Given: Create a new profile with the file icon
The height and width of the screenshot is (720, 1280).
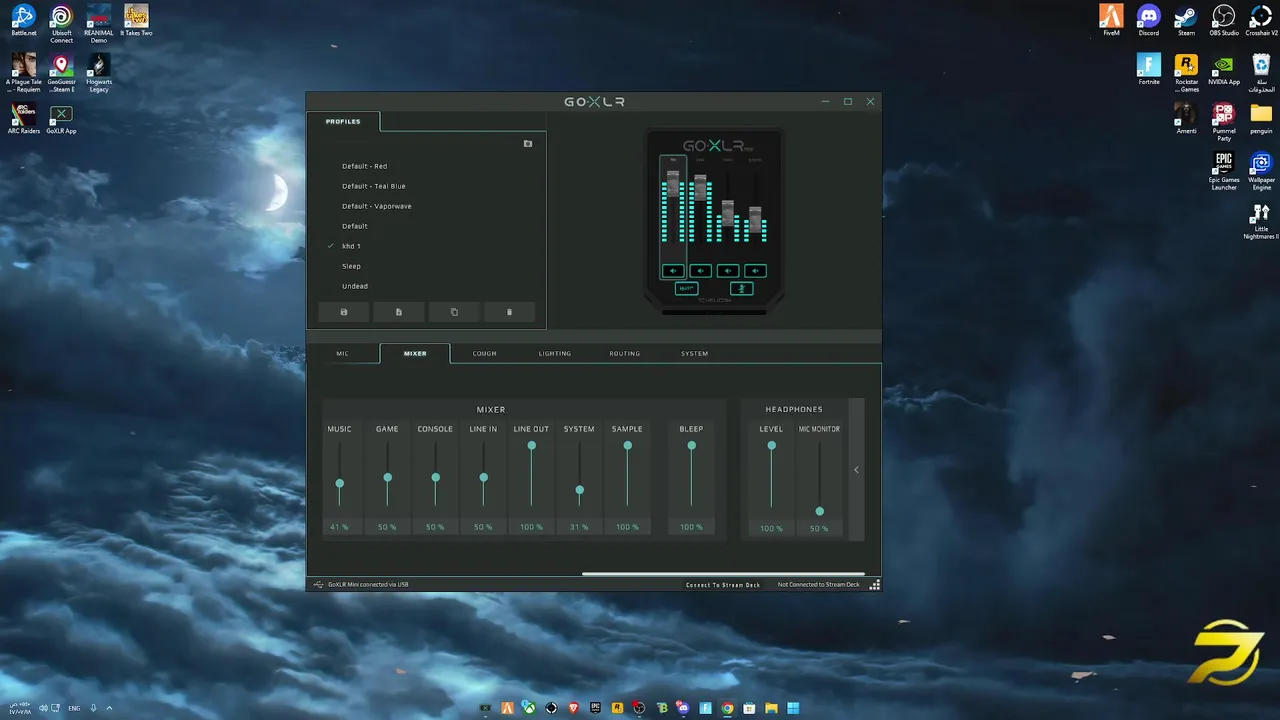Looking at the screenshot, I should click(x=399, y=312).
